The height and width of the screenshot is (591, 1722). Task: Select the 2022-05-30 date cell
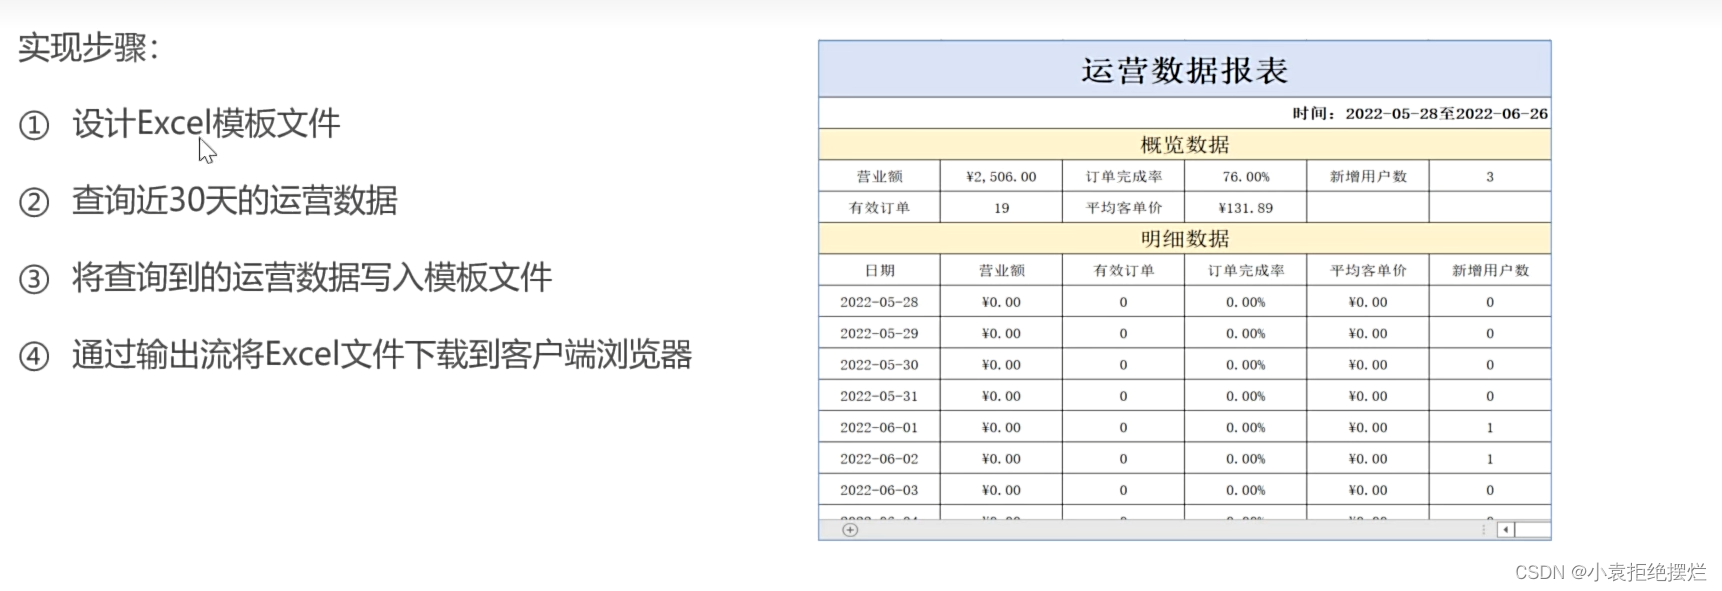(880, 364)
